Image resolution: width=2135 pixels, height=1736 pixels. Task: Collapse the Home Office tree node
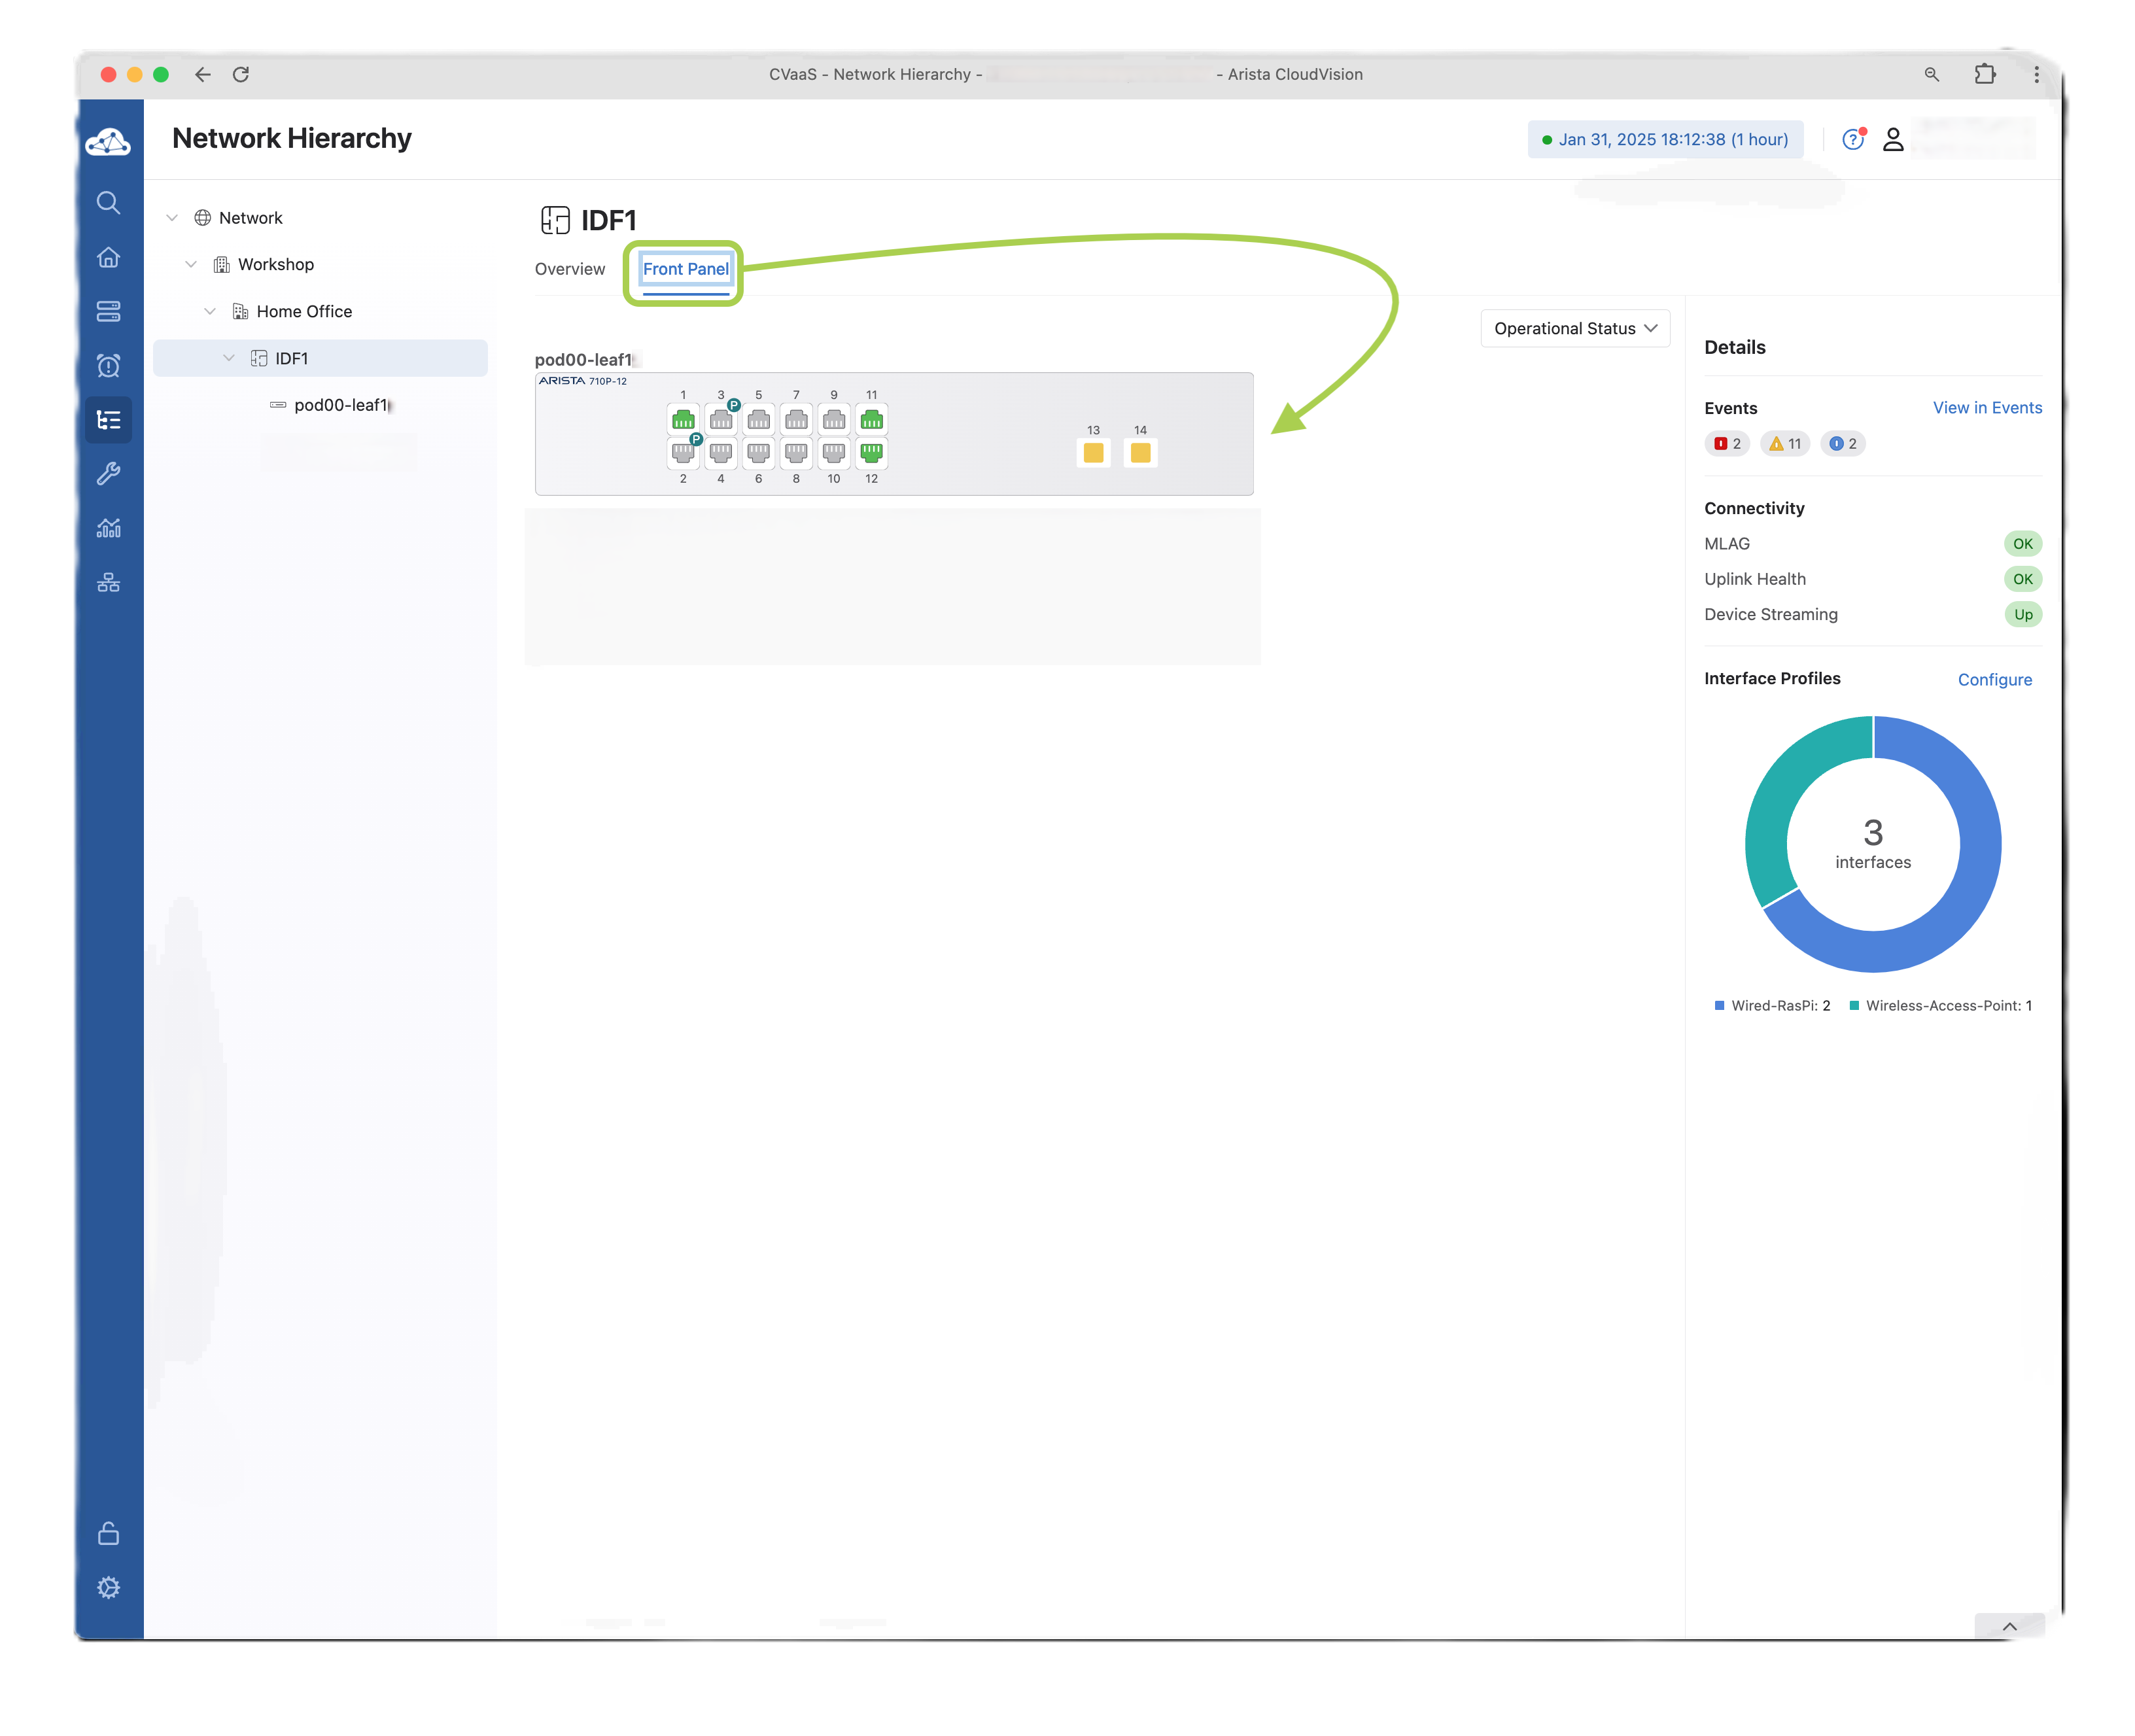click(x=210, y=312)
